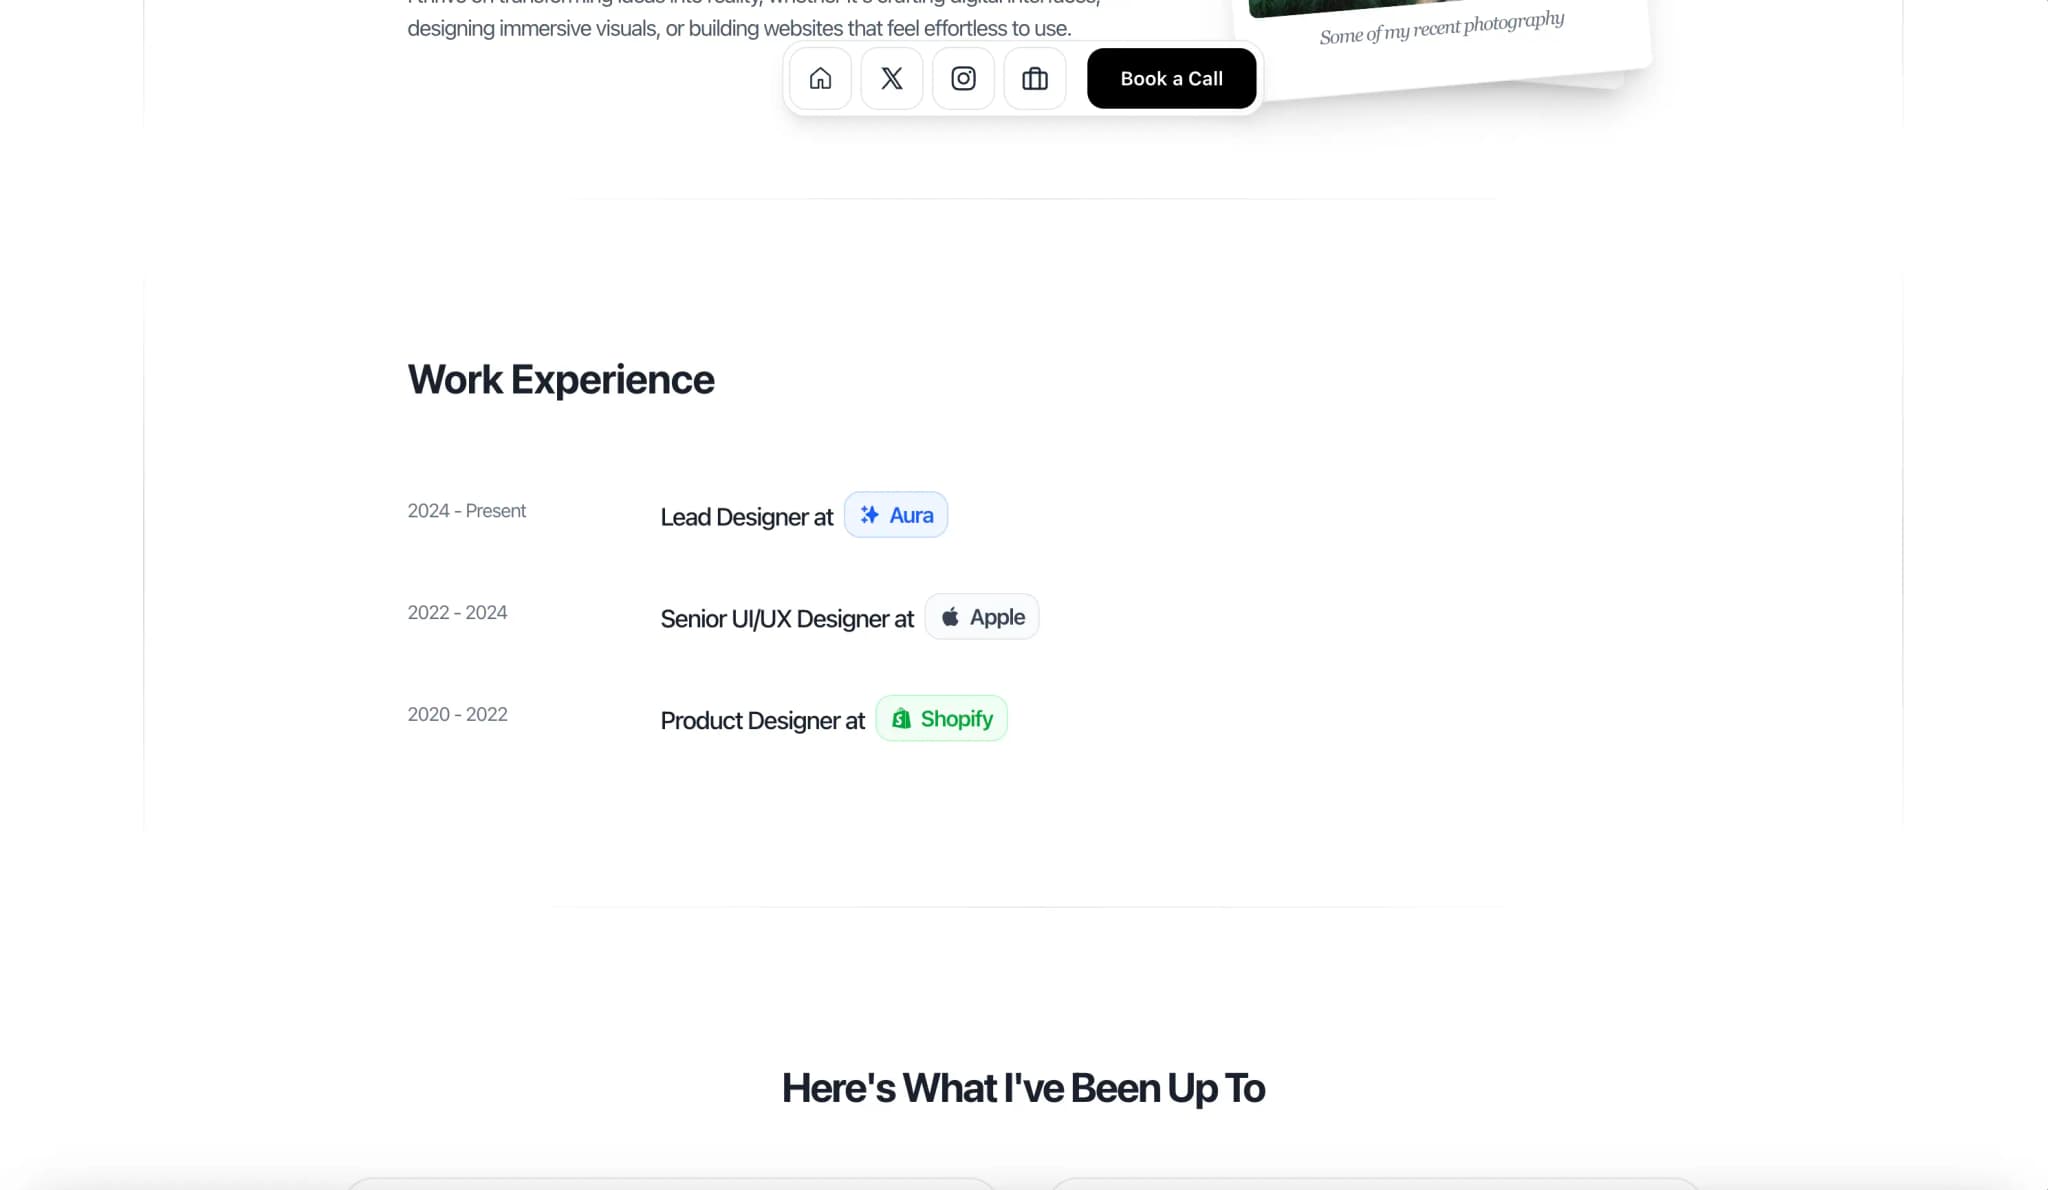Viewport: 2048px width, 1190px height.
Task: Click the Senior UI/UX Designer text
Action: coord(786,618)
